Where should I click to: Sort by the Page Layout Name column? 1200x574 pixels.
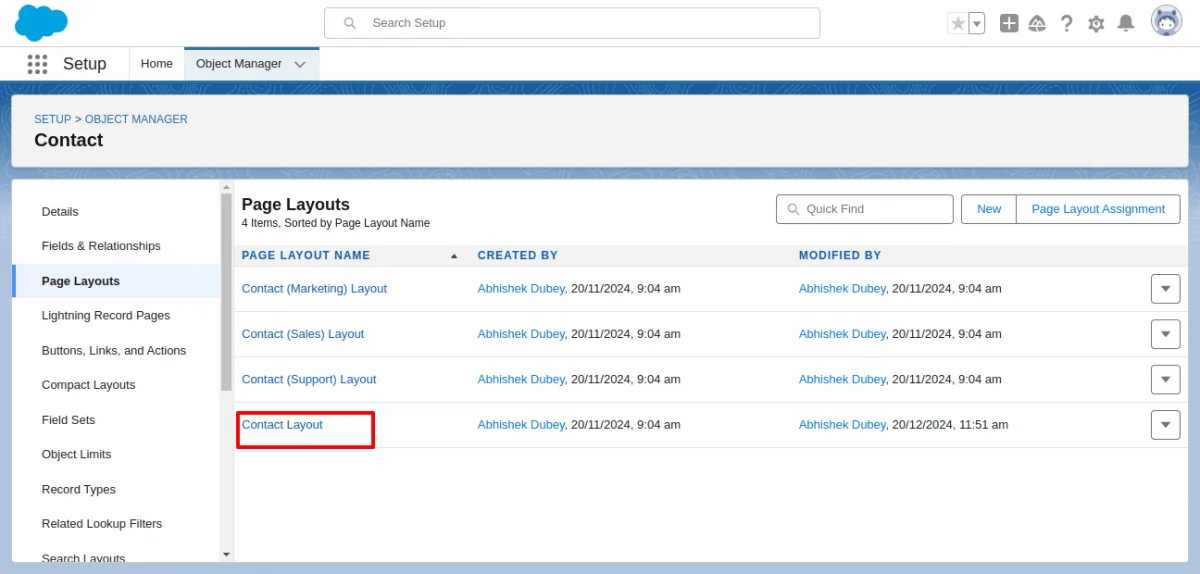[306, 256]
